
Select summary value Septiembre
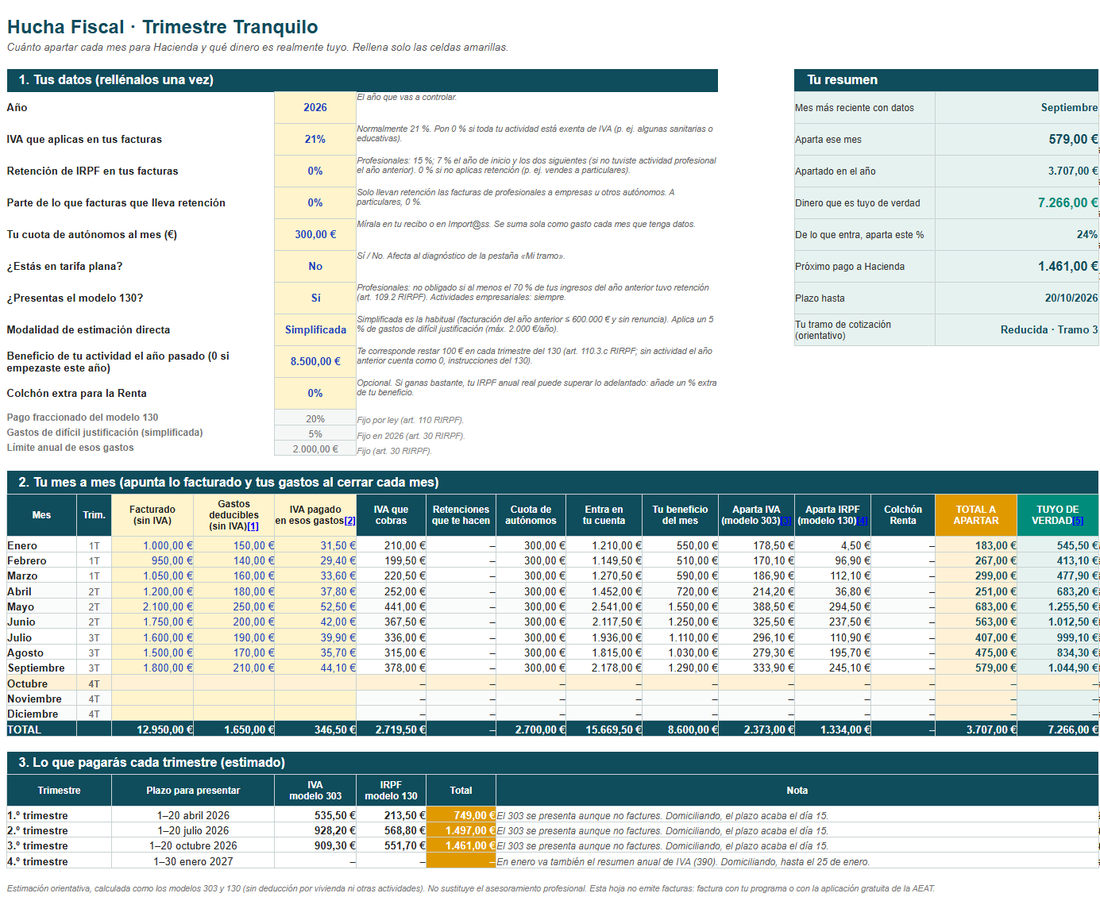(1017, 107)
